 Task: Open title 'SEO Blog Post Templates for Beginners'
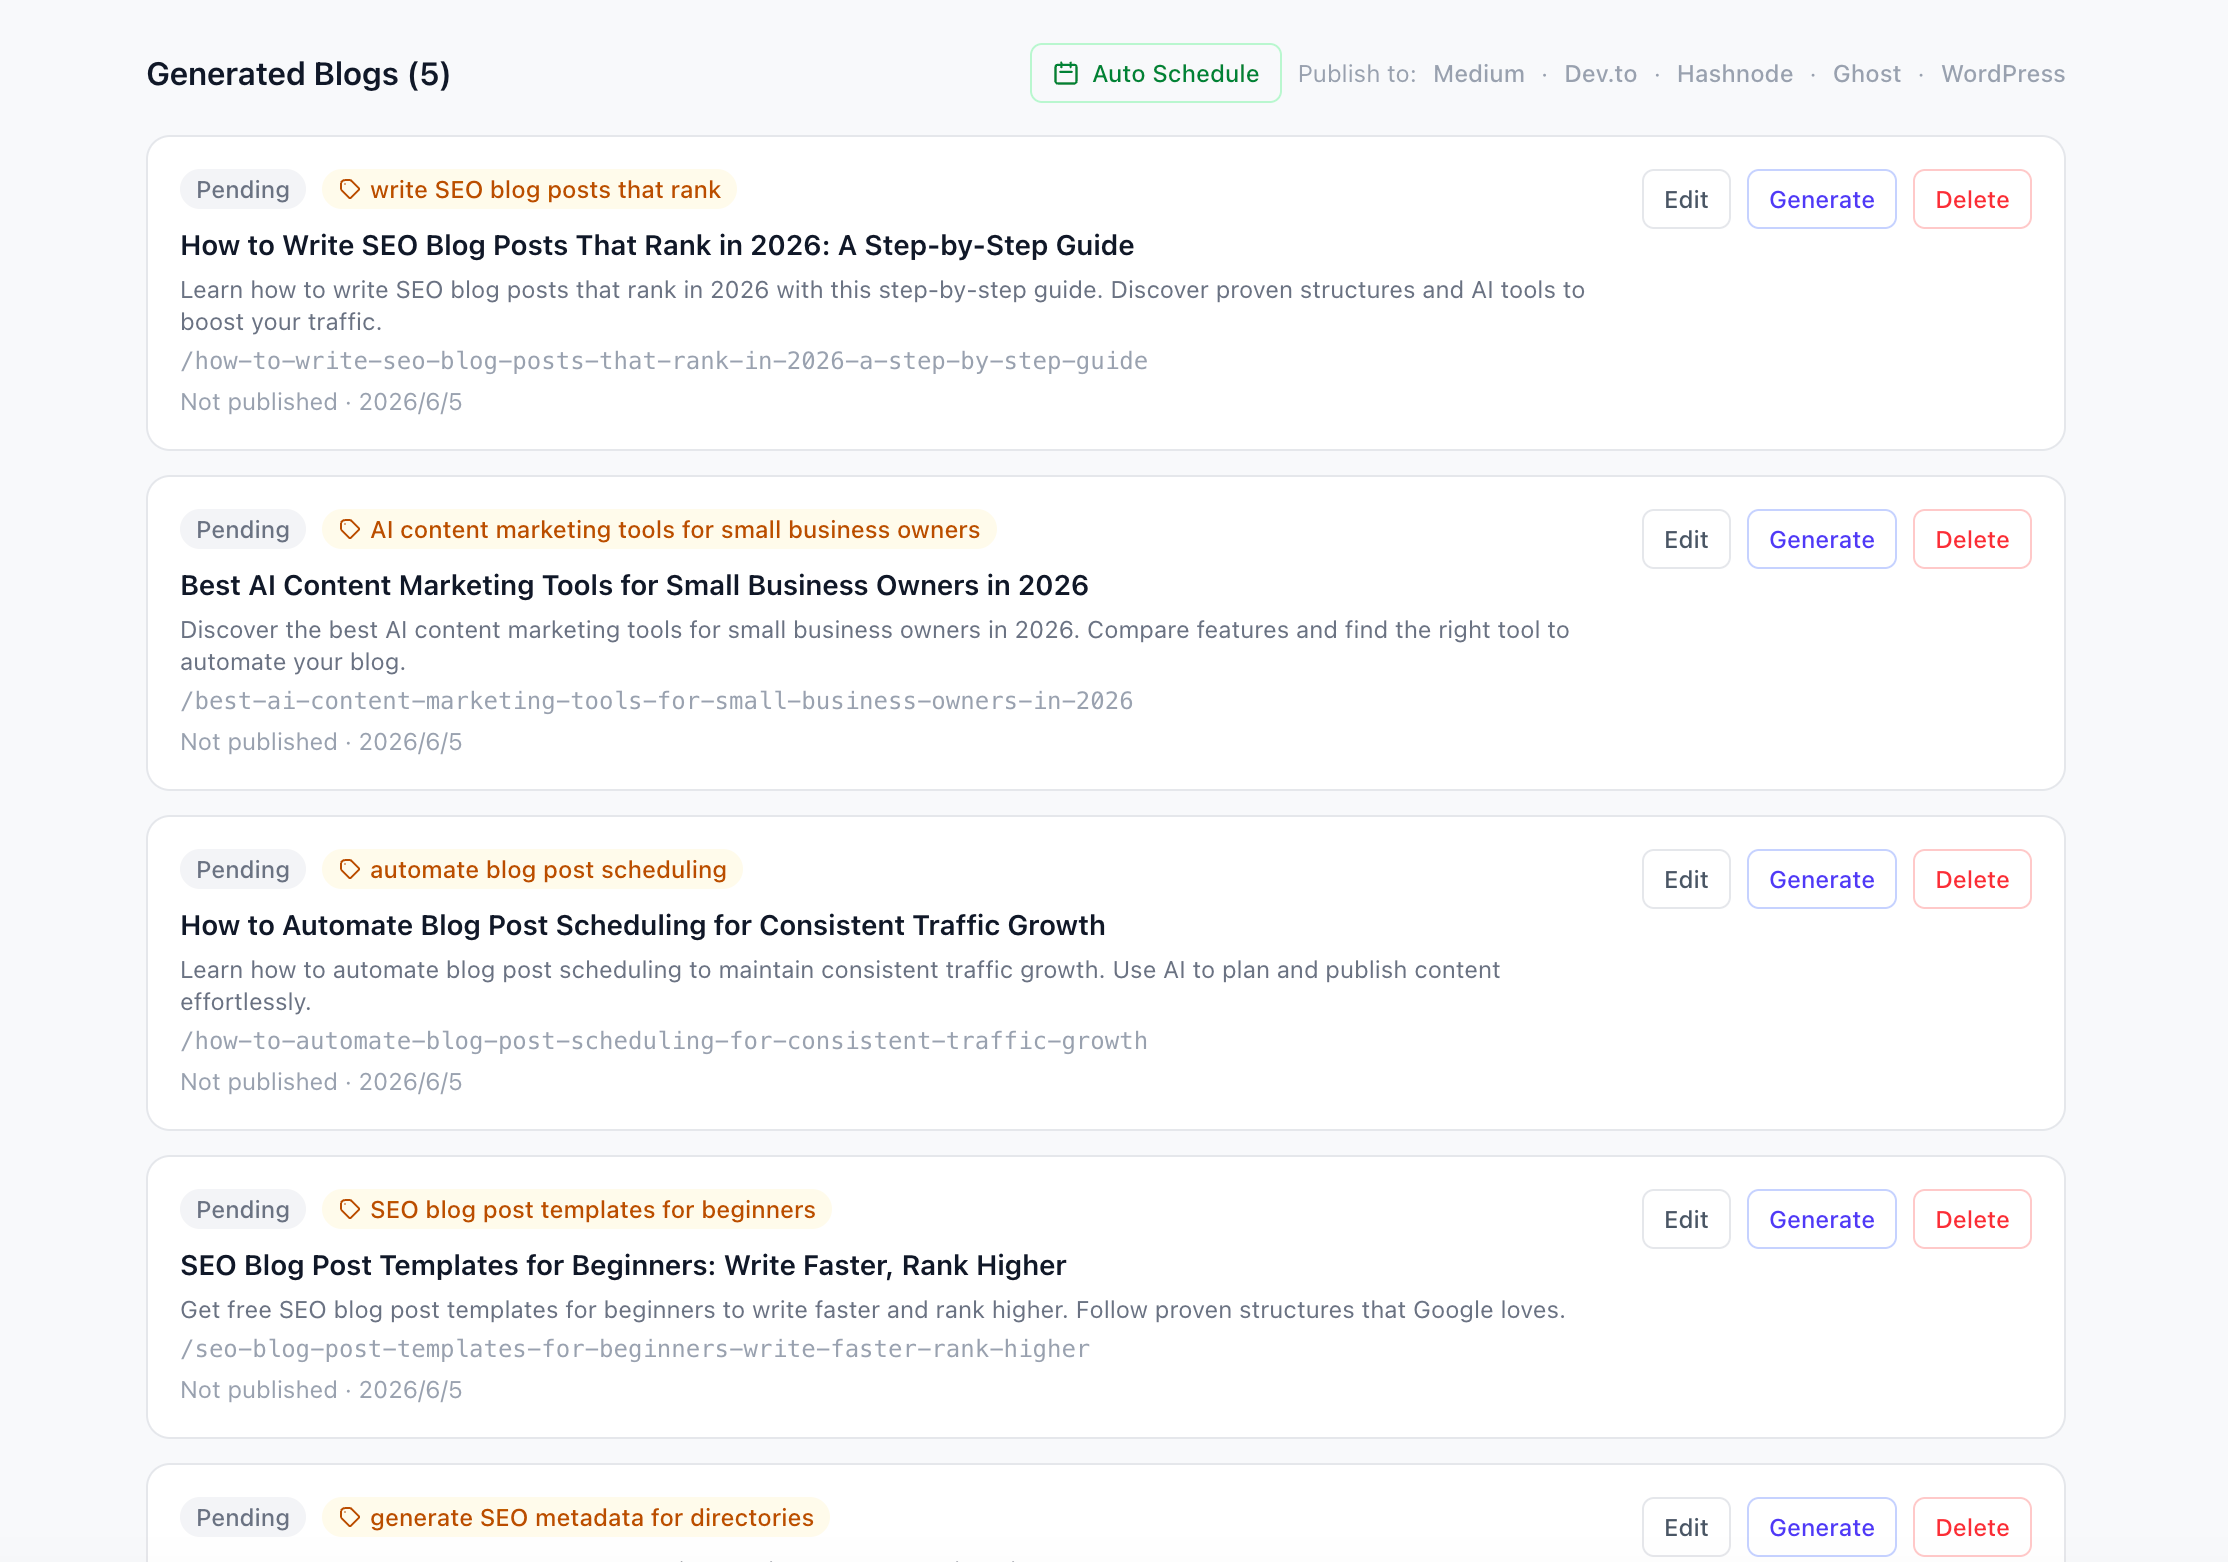623,1265
